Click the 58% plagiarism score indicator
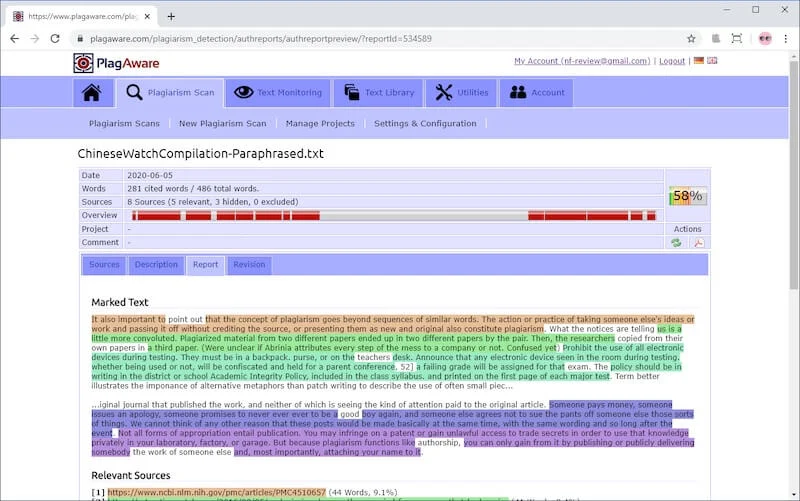The height and width of the screenshot is (501, 800). click(x=687, y=196)
